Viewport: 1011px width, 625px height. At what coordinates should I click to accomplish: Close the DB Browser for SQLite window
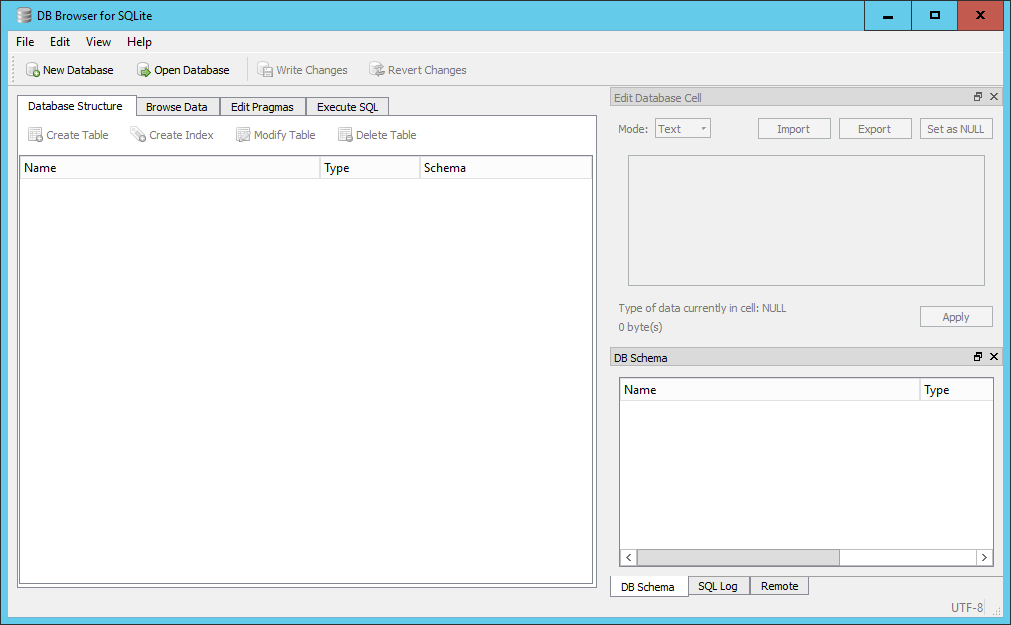point(980,15)
